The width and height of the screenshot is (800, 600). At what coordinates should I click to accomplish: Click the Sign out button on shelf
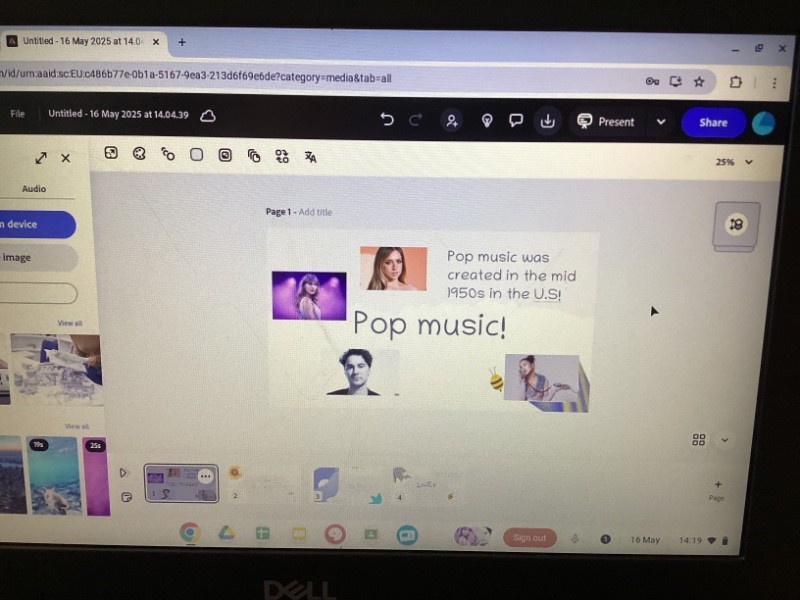tap(530, 538)
